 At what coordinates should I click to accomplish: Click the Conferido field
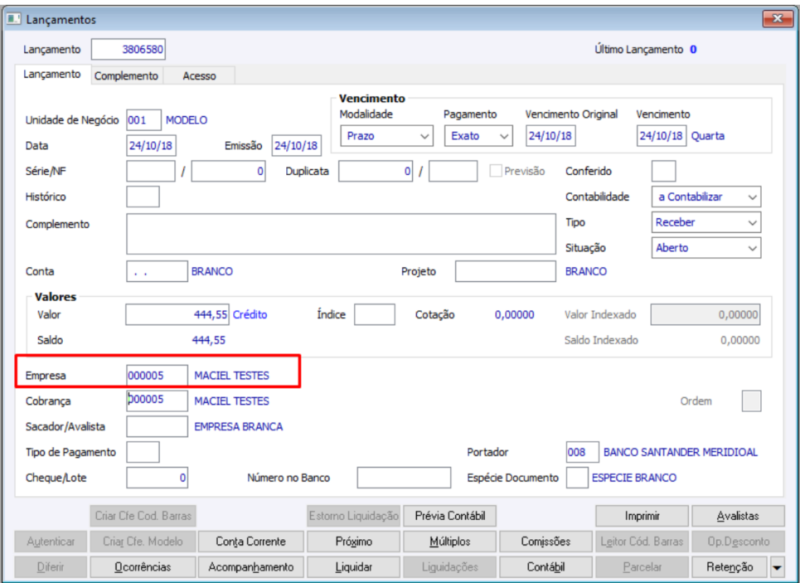pyautogui.click(x=664, y=171)
